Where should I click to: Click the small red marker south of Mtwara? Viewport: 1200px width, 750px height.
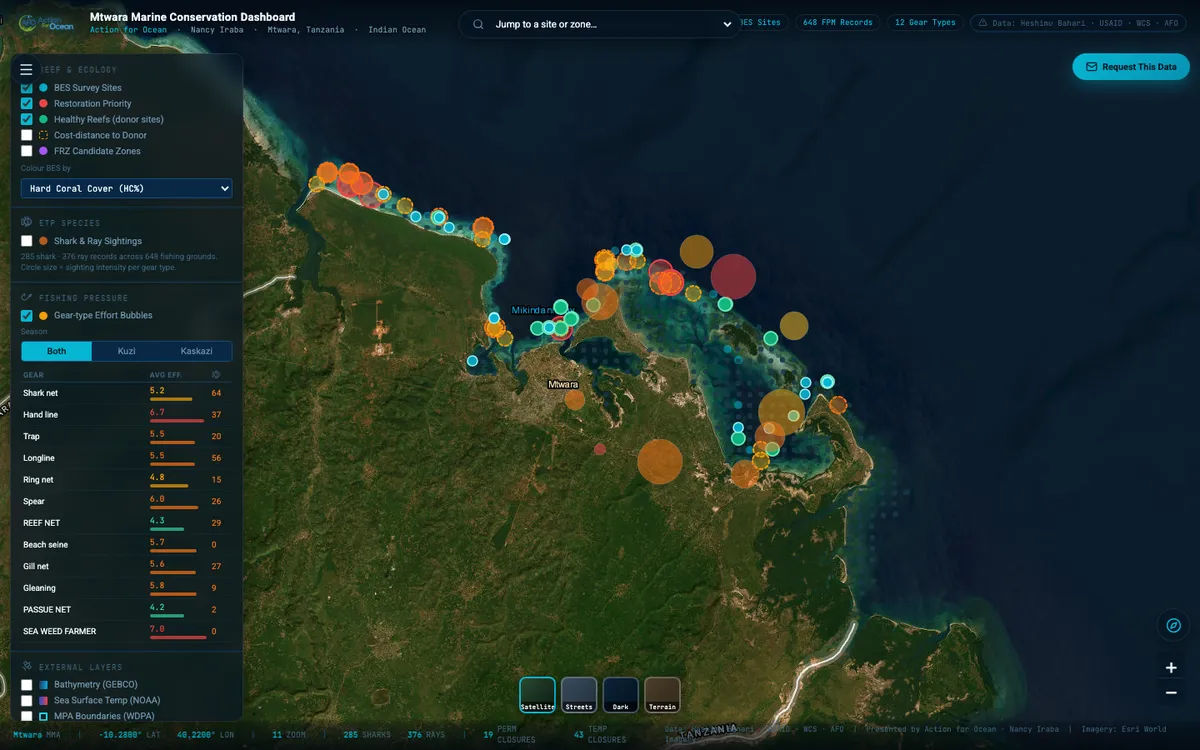[x=600, y=449]
